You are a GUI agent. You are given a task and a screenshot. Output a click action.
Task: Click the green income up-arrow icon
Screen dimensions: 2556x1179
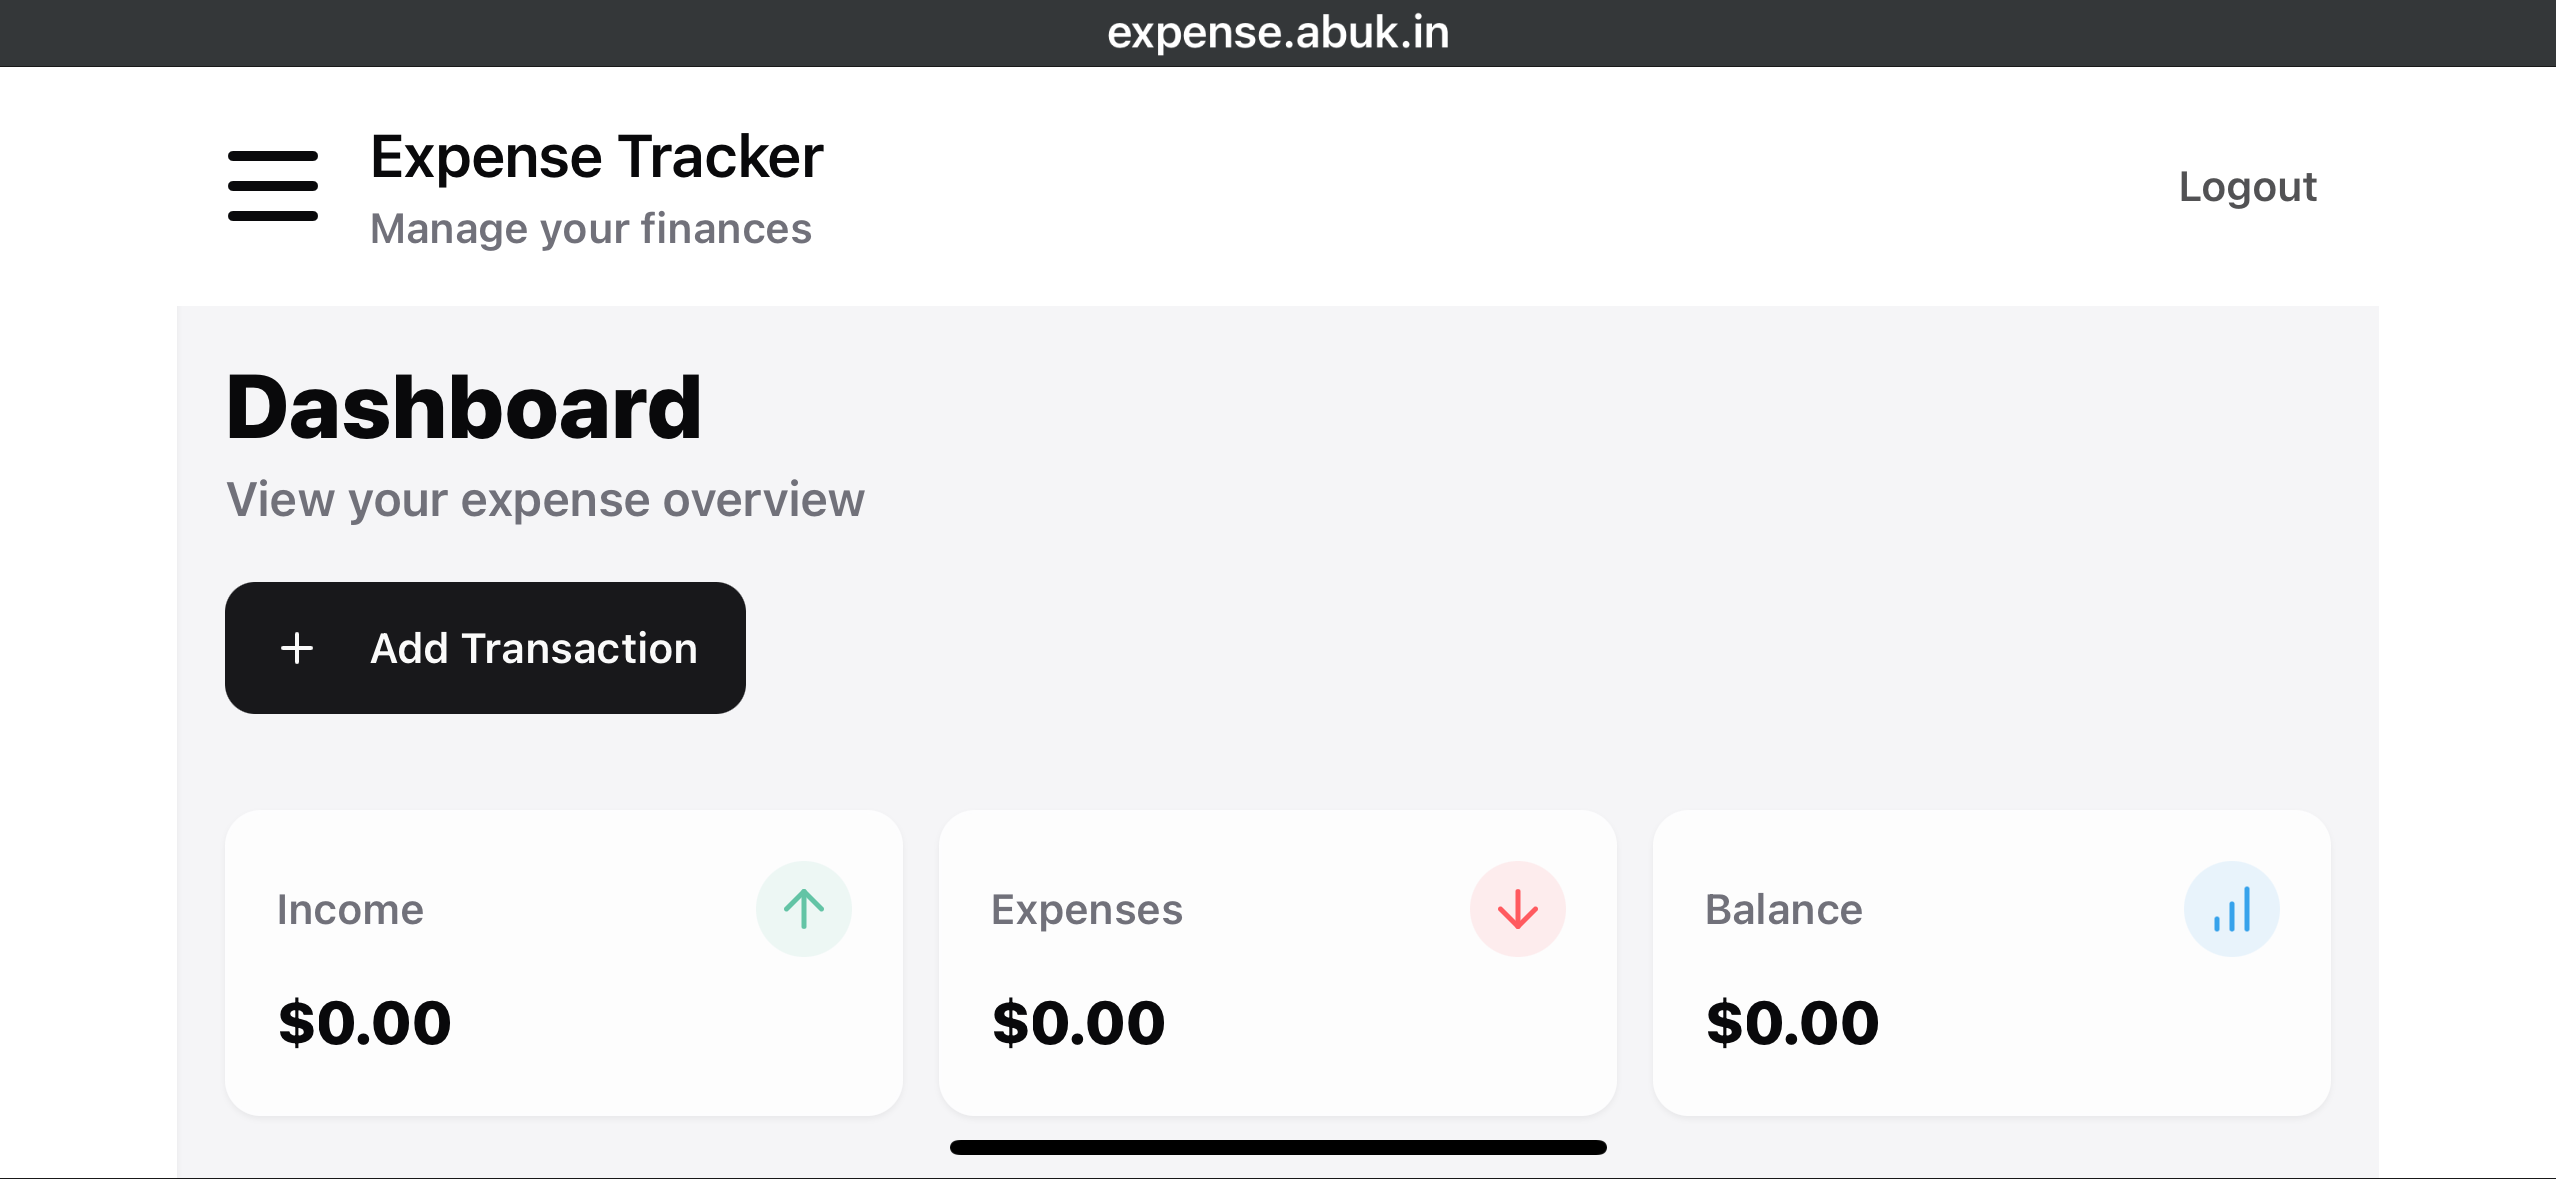(803, 908)
